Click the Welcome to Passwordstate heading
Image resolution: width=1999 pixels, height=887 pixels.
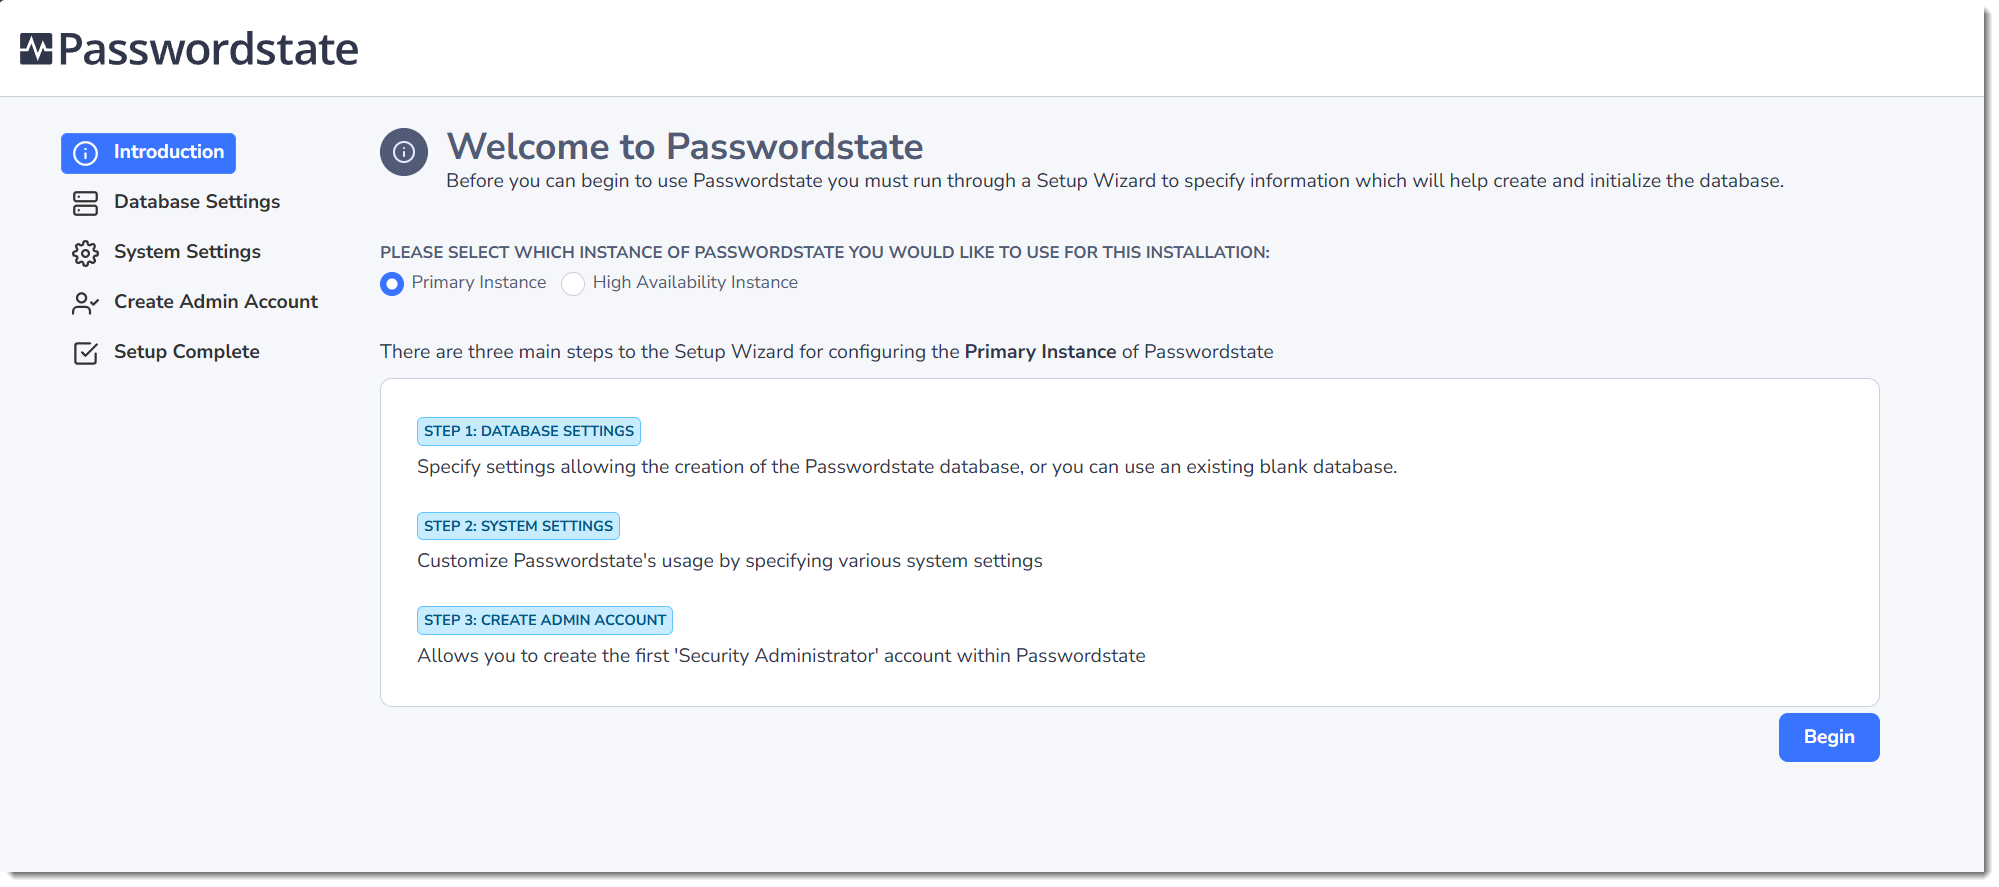click(685, 147)
